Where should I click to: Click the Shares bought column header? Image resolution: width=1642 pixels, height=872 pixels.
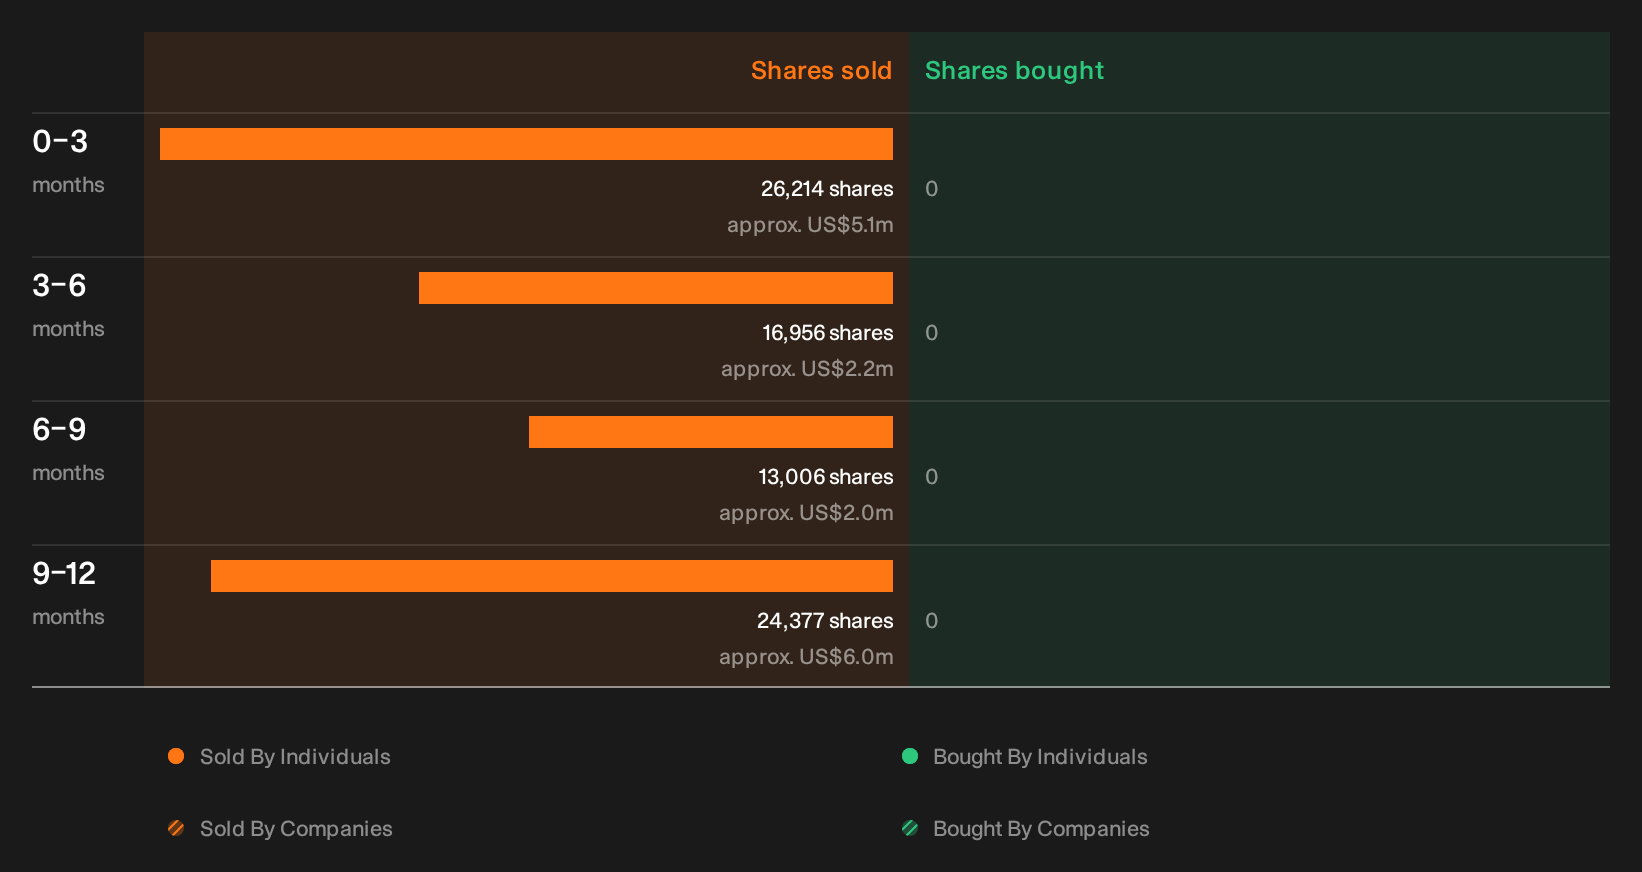point(1014,71)
